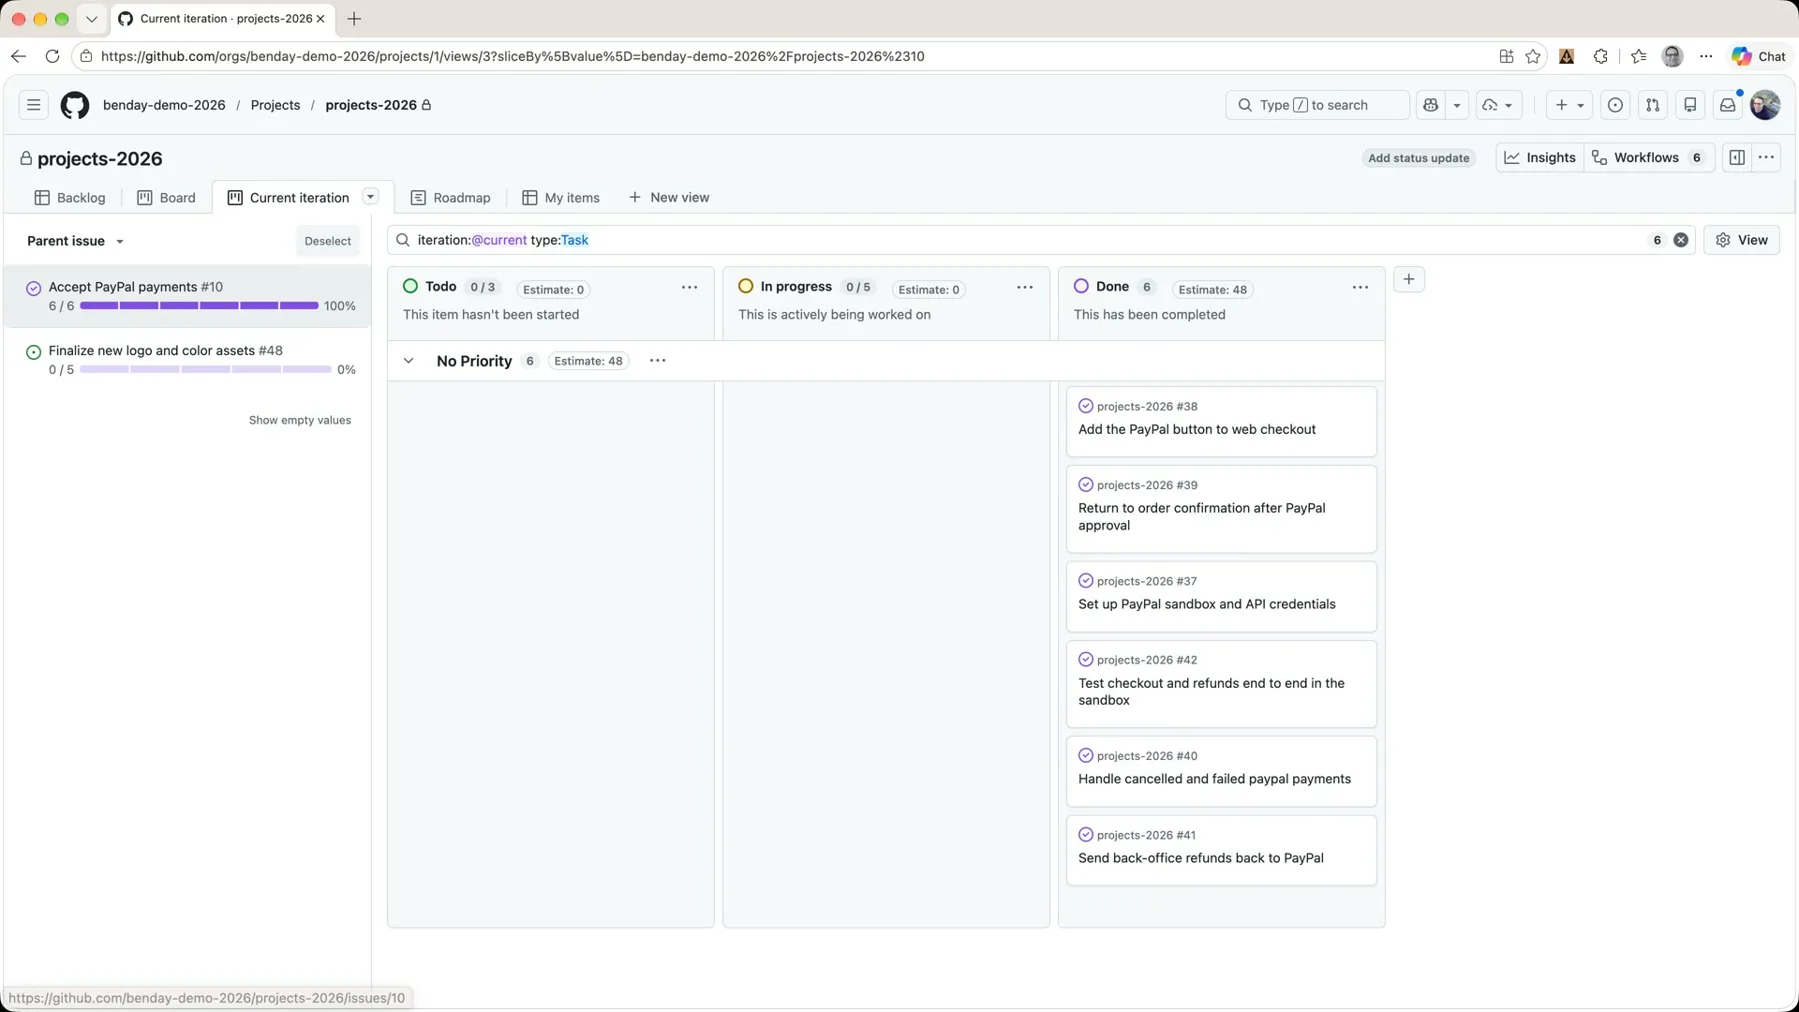Open the Parent issue slice dropdown

coord(76,241)
